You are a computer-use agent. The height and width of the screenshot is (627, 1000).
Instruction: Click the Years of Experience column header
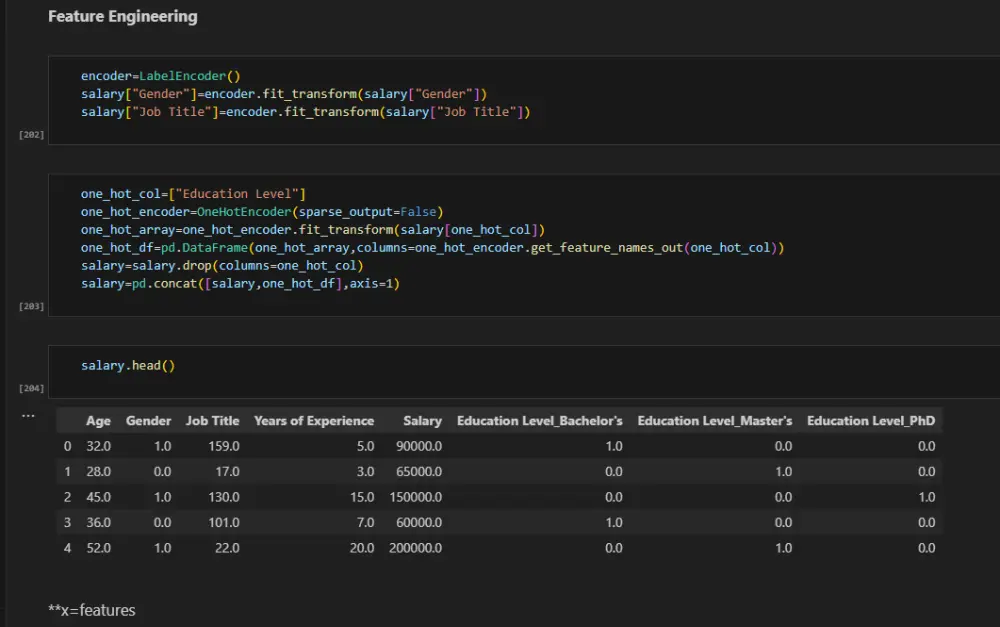pyautogui.click(x=314, y=421)
